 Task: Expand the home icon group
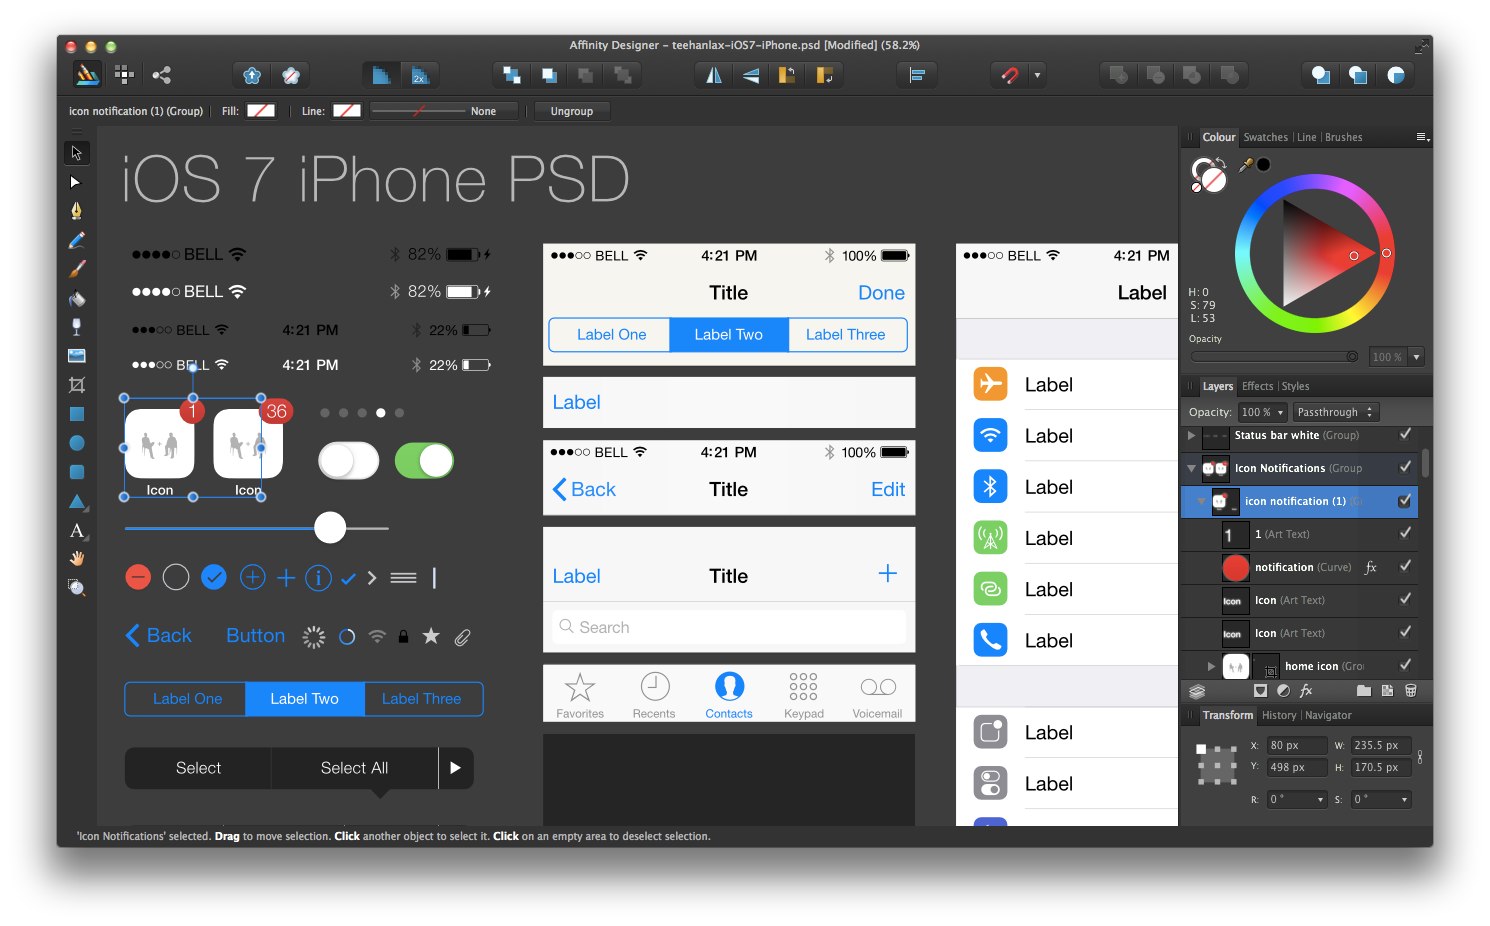click(x=1211, y=666)
